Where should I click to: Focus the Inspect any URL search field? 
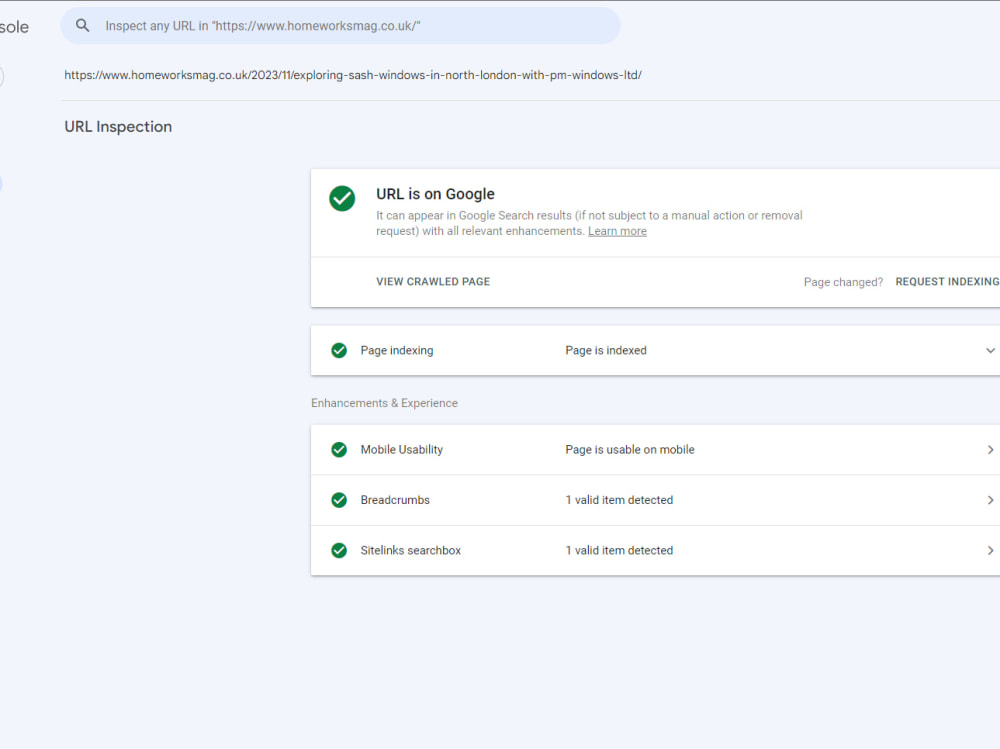[x=340, y=26]
